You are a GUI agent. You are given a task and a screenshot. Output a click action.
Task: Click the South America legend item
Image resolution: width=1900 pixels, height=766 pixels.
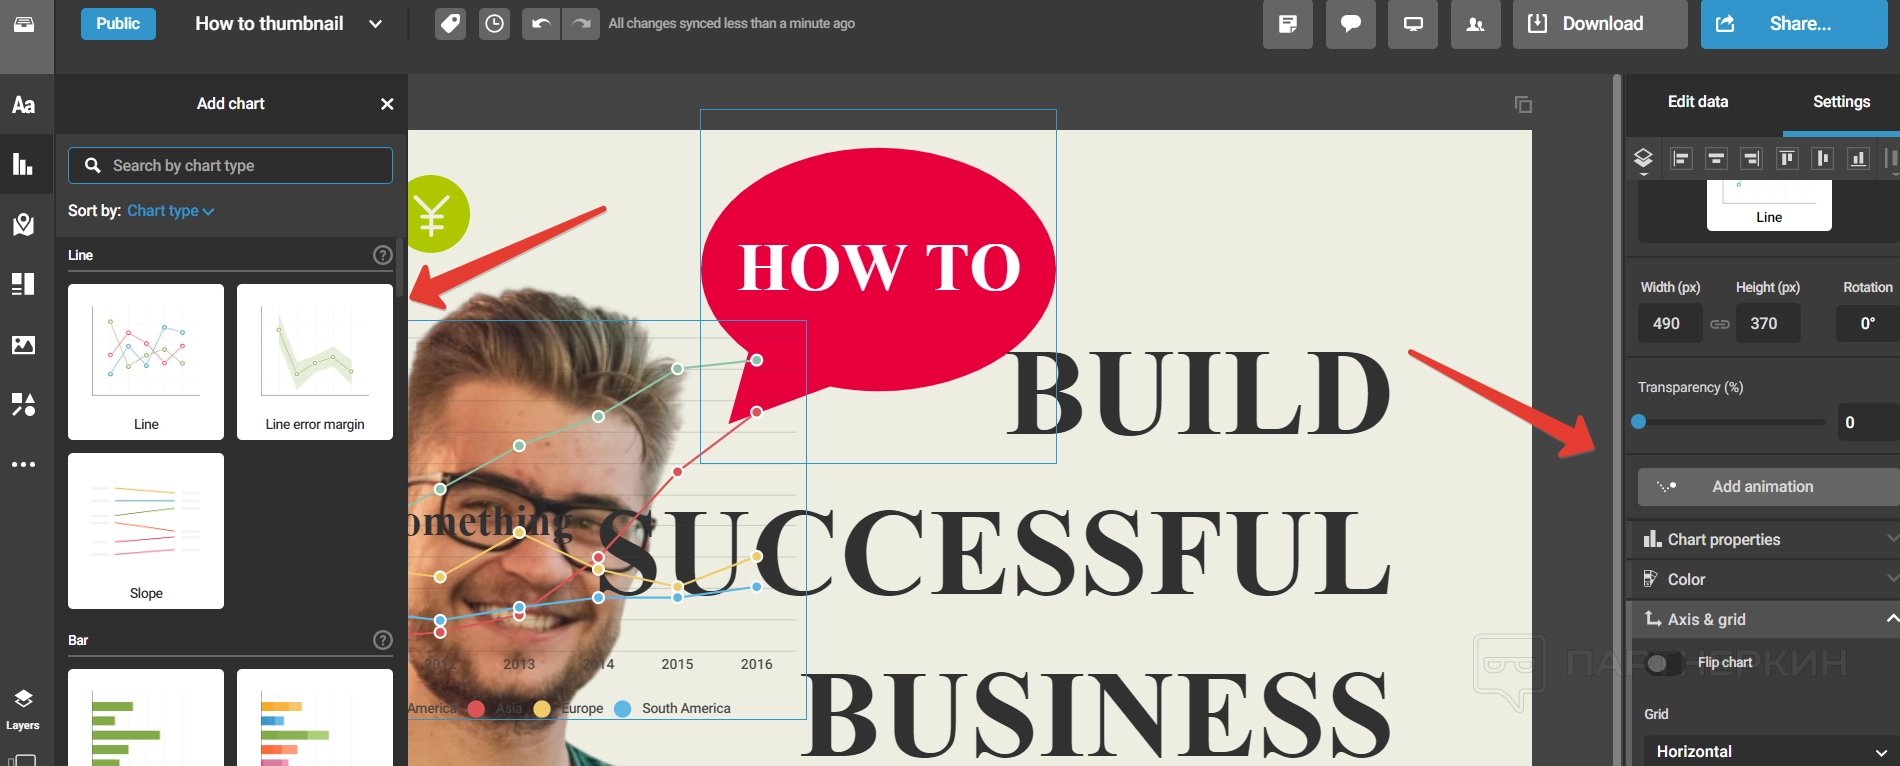(x=673, y=708)
